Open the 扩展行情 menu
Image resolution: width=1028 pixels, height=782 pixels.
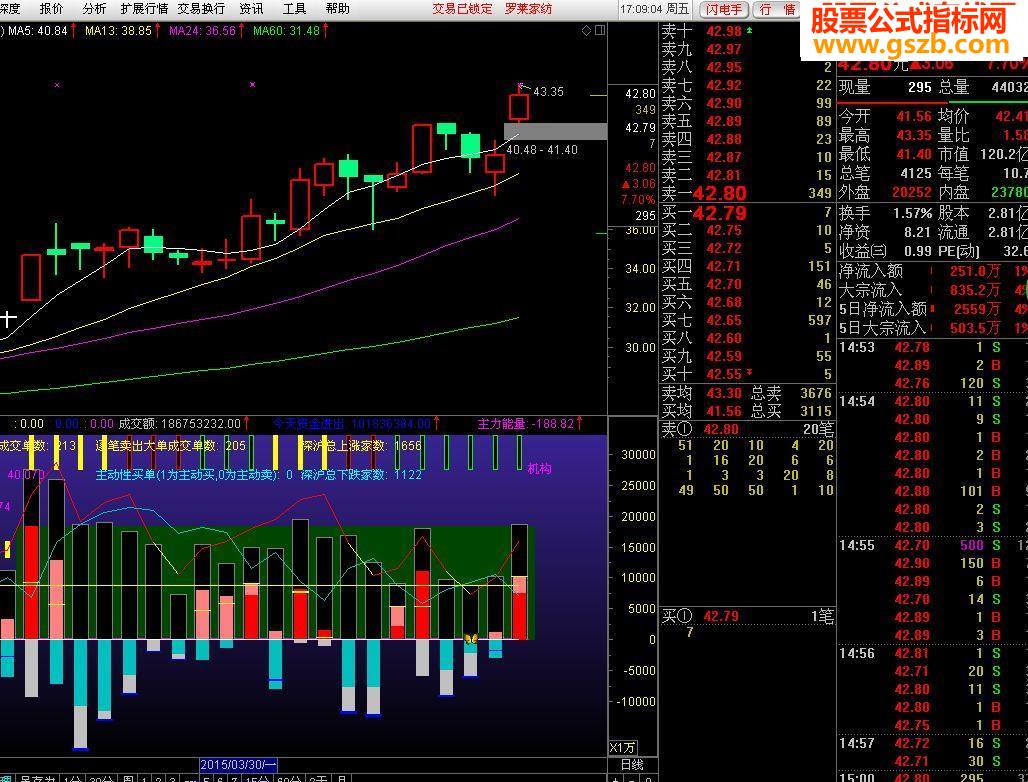pos(145,9)
